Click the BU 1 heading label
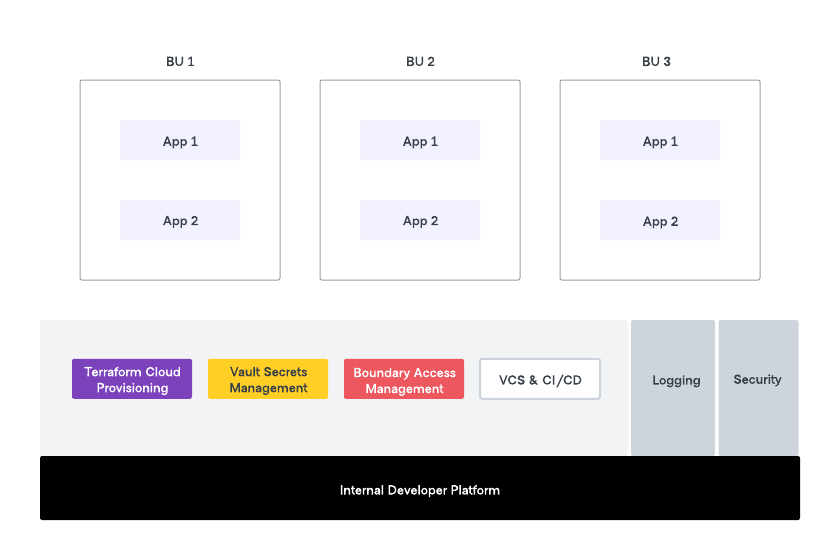Viewport: 840px width, 560px height. [180, 62]
